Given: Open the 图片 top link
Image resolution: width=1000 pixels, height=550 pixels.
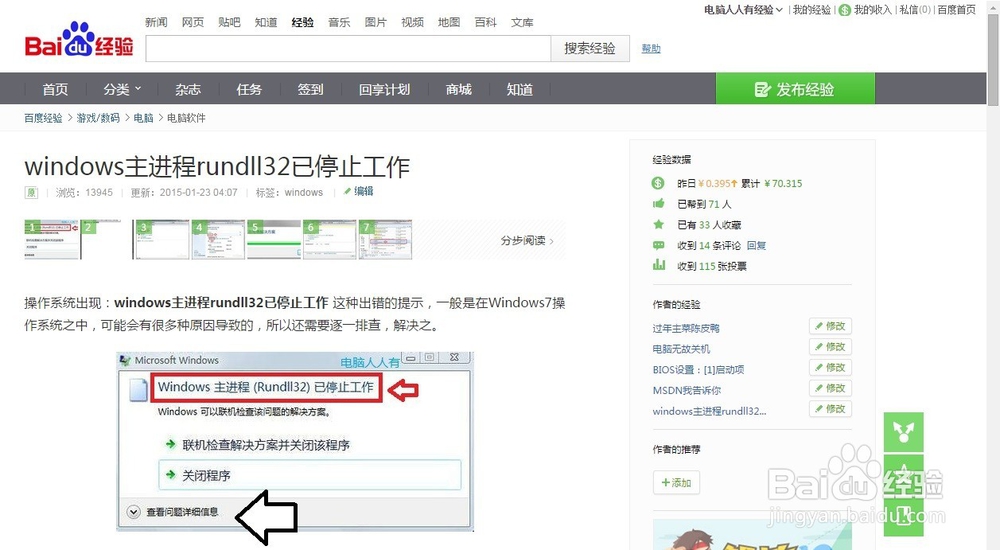Looking at the screenshot, I should 376,22.
